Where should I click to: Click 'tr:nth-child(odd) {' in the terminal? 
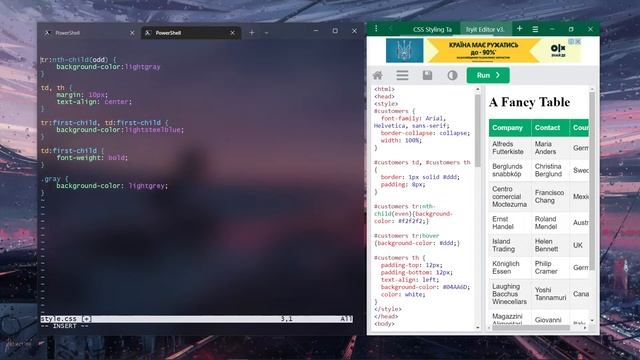click(x=79, y=60)
